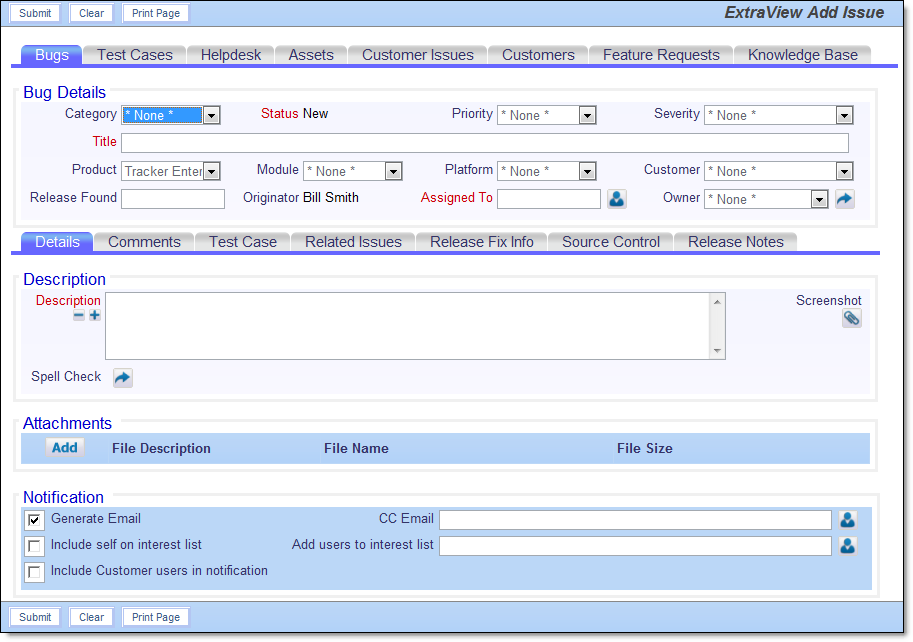Click the File Name column header
The image size is (913, 642).
[356, 448]
